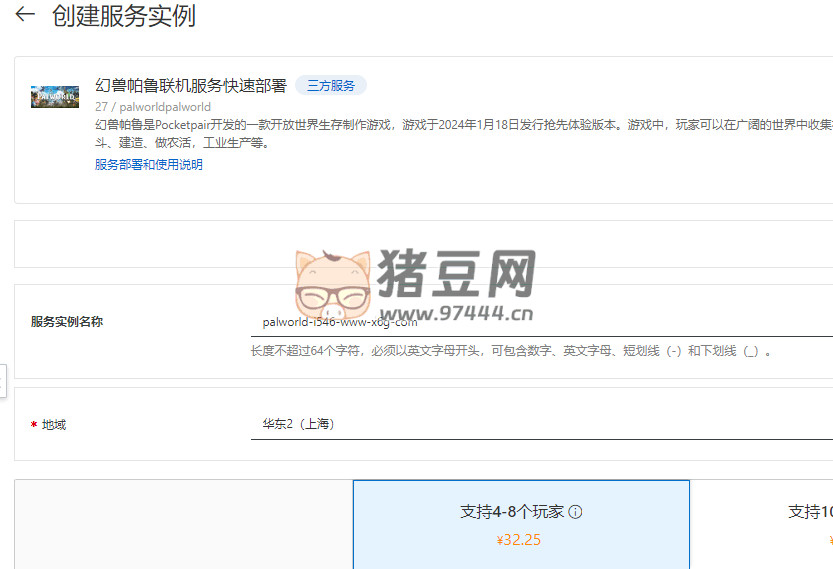The width and height of the screenshot is (833, 569).
Task: Click the 三方服务 tag badge
Action: [x=330, y=86]
